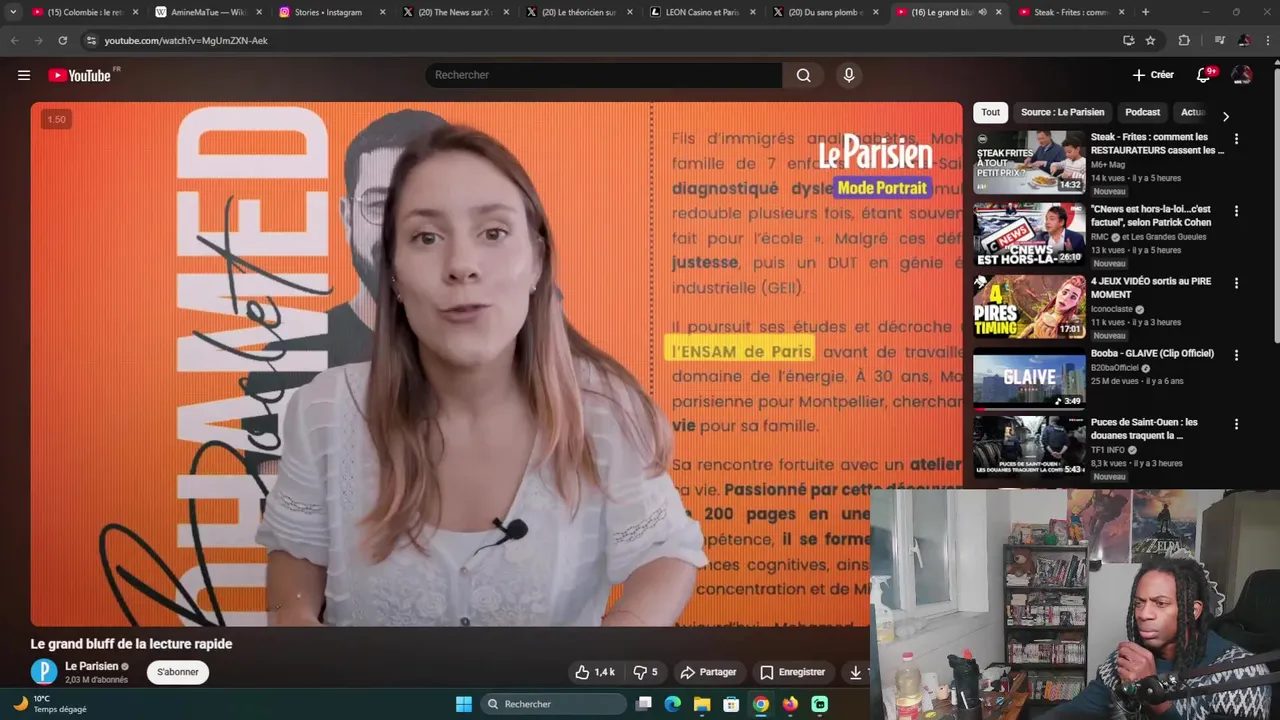Click the YouTube URL address bar
1280x720 pixels.
(186, 40)
